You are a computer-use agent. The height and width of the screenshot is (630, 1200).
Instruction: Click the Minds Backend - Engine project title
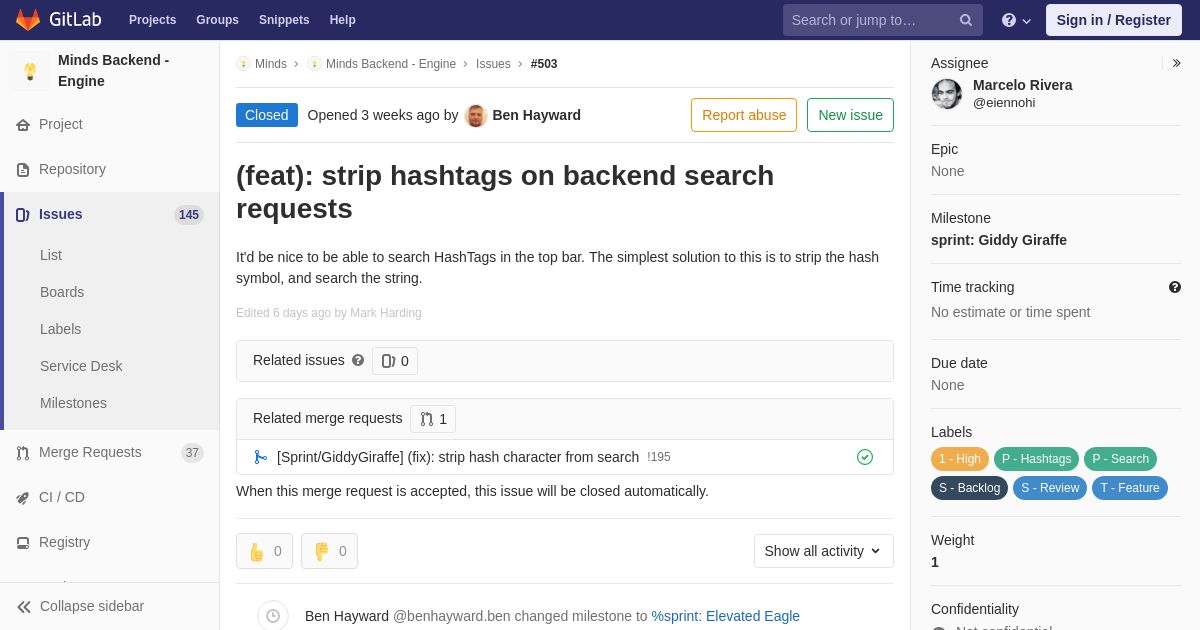(114, 71)
